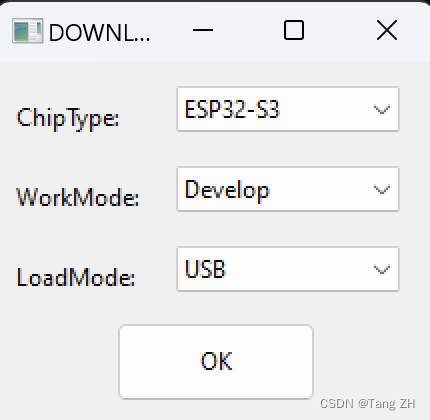430x420 pixels.
Task: Click the download tool app icon in title bar
Action: pos(28,31)
